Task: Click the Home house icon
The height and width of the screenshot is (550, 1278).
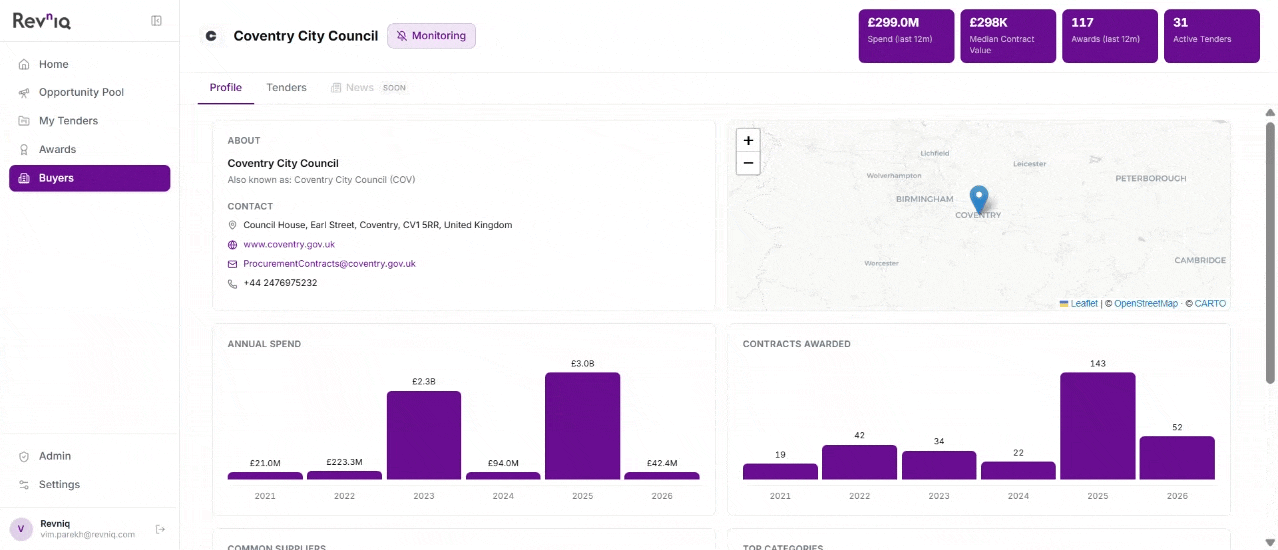Action: pos(24,64)
